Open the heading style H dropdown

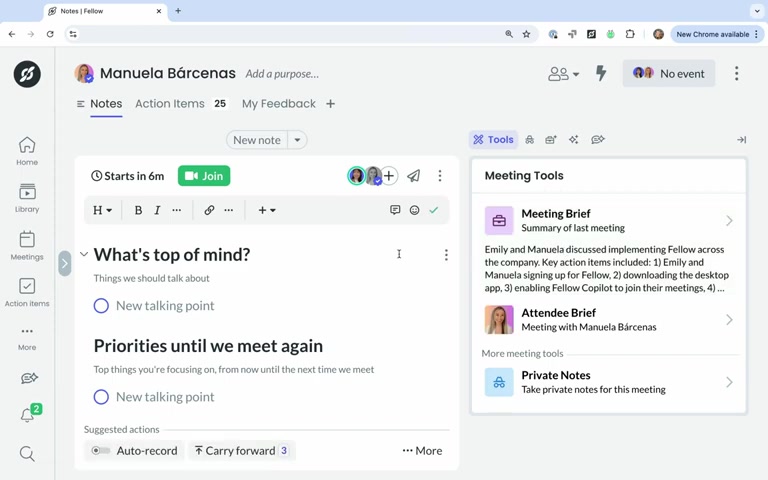(x=102, y=210)
